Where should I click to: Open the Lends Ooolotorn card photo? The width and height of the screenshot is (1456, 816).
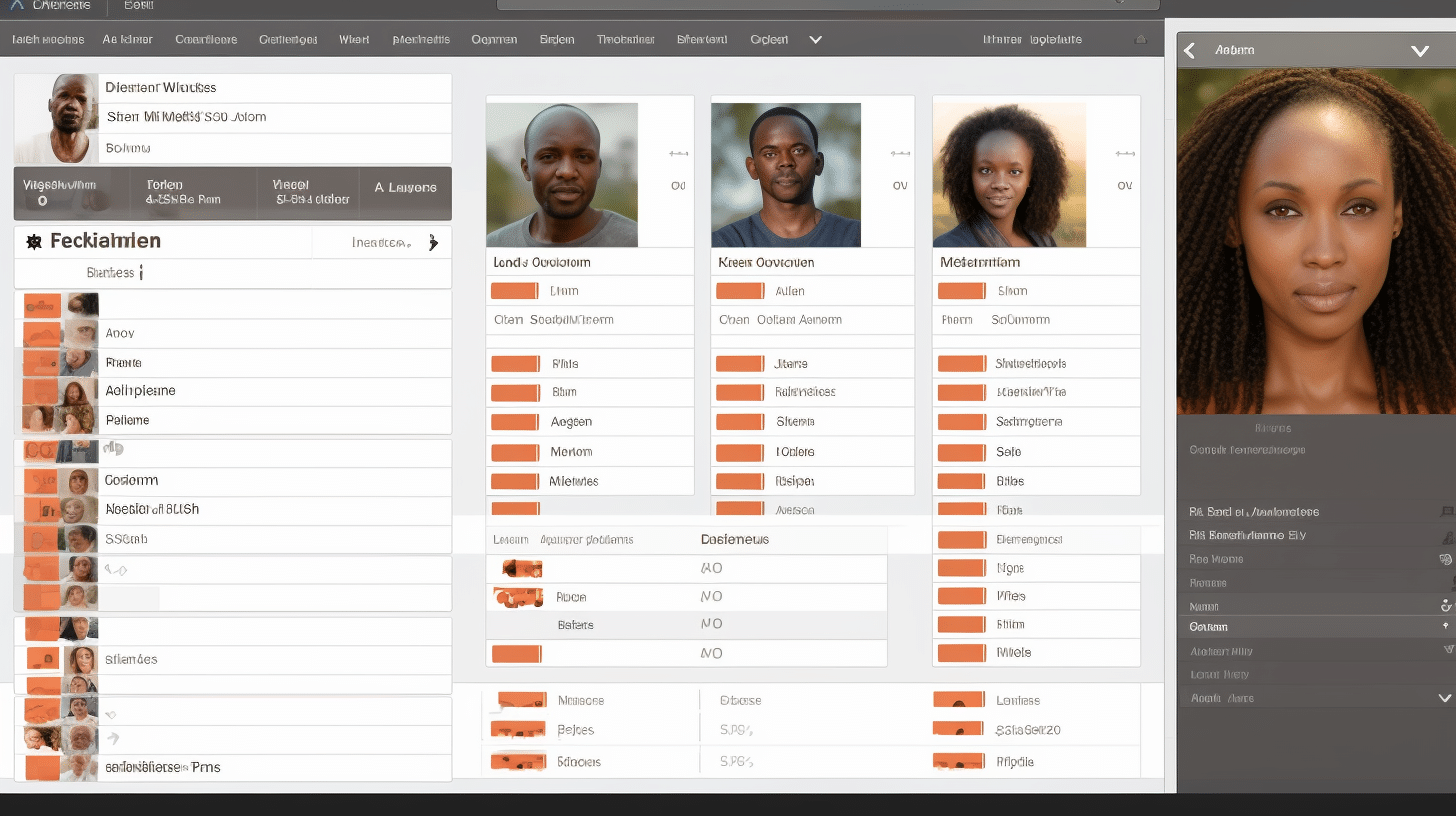point(562,175)
